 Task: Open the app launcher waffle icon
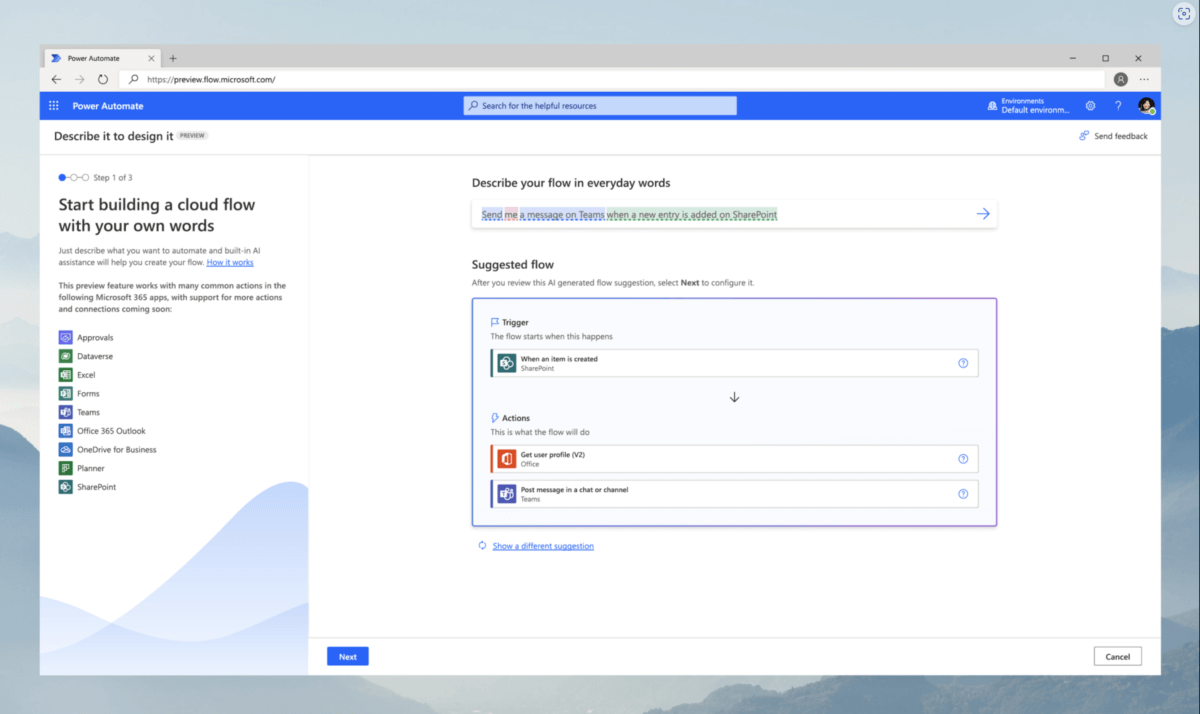click(x=54, y=106)
